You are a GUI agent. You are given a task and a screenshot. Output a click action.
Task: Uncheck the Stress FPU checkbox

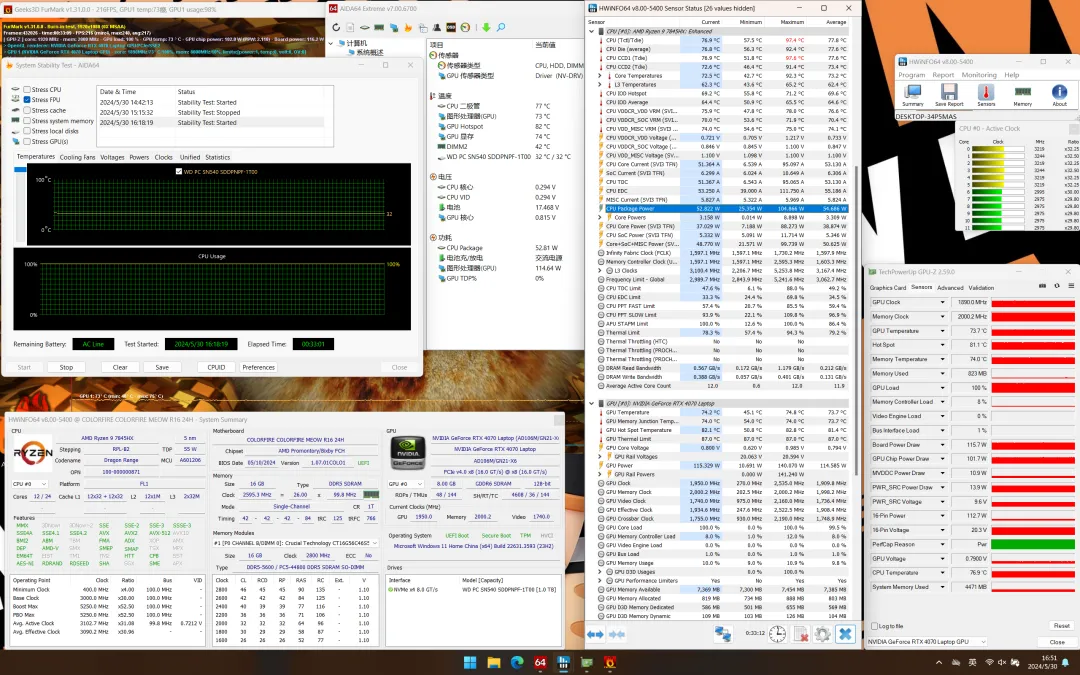27,100
